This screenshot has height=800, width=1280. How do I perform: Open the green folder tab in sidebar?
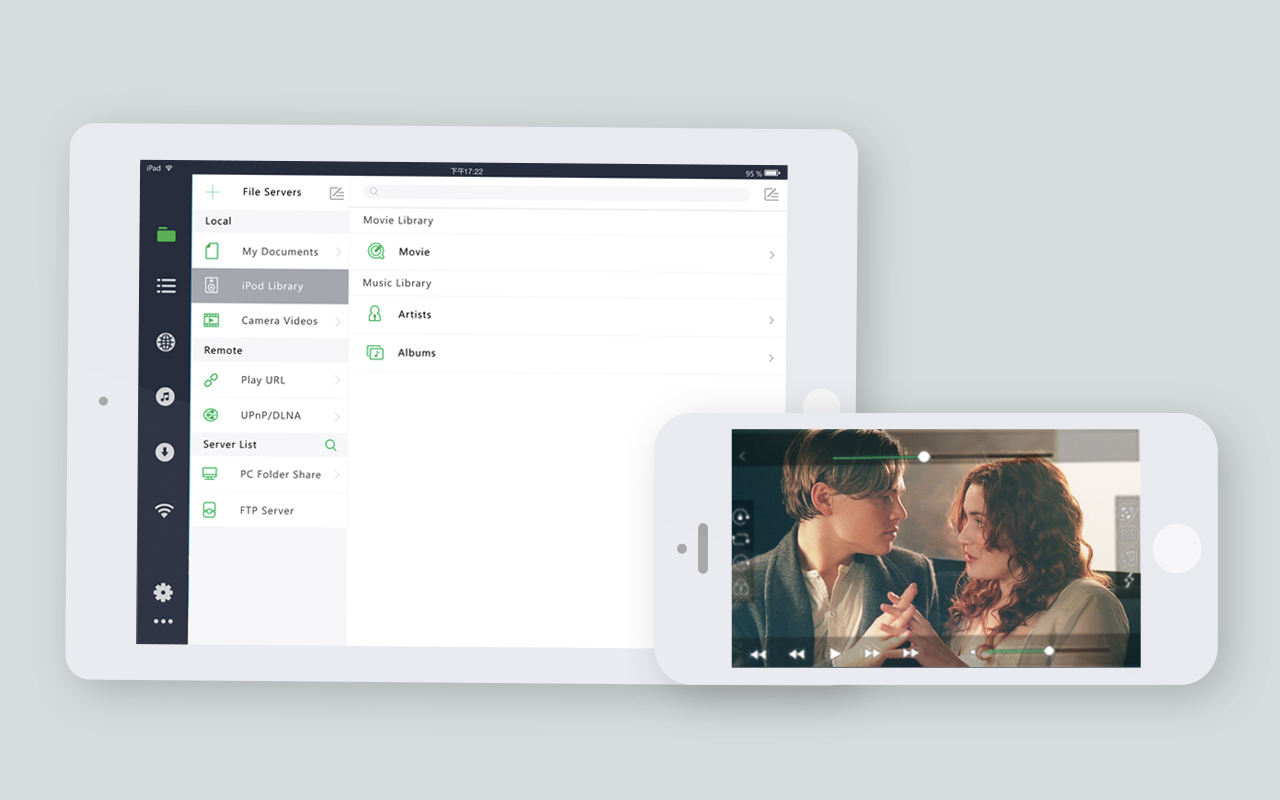[166, 235]
